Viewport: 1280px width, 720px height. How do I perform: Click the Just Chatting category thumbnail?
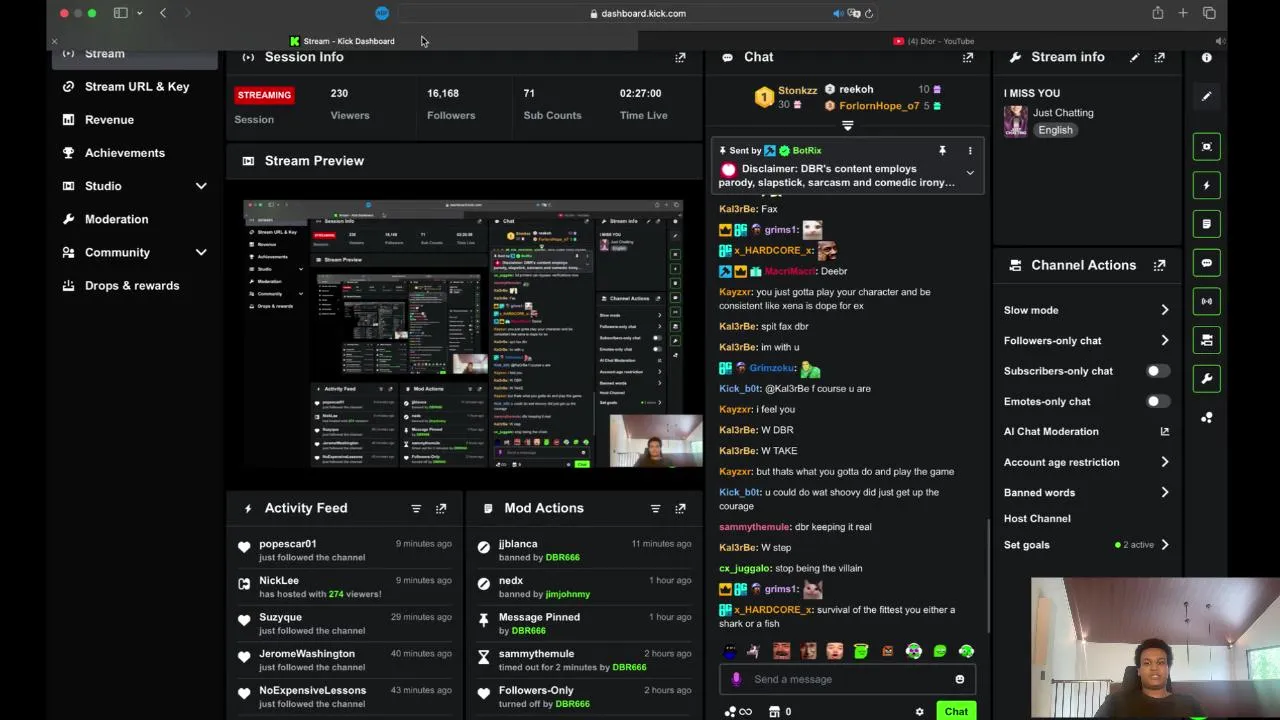[x=1016, y=121]
